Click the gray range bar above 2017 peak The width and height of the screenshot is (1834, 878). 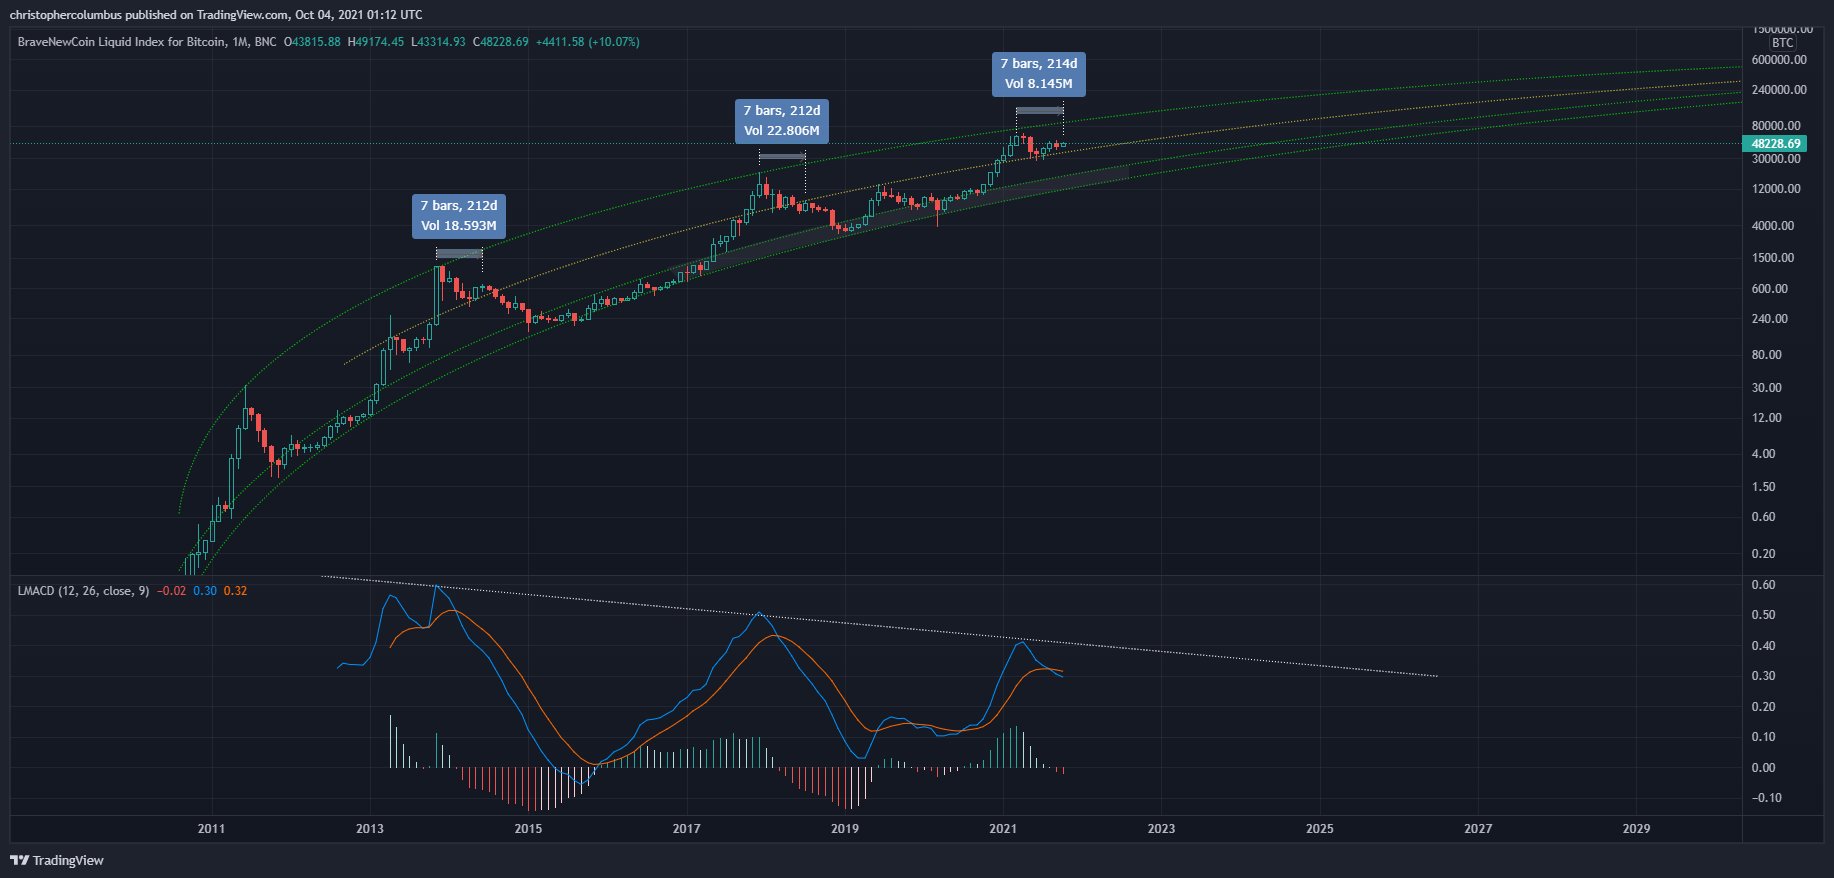tap(782, 156)
